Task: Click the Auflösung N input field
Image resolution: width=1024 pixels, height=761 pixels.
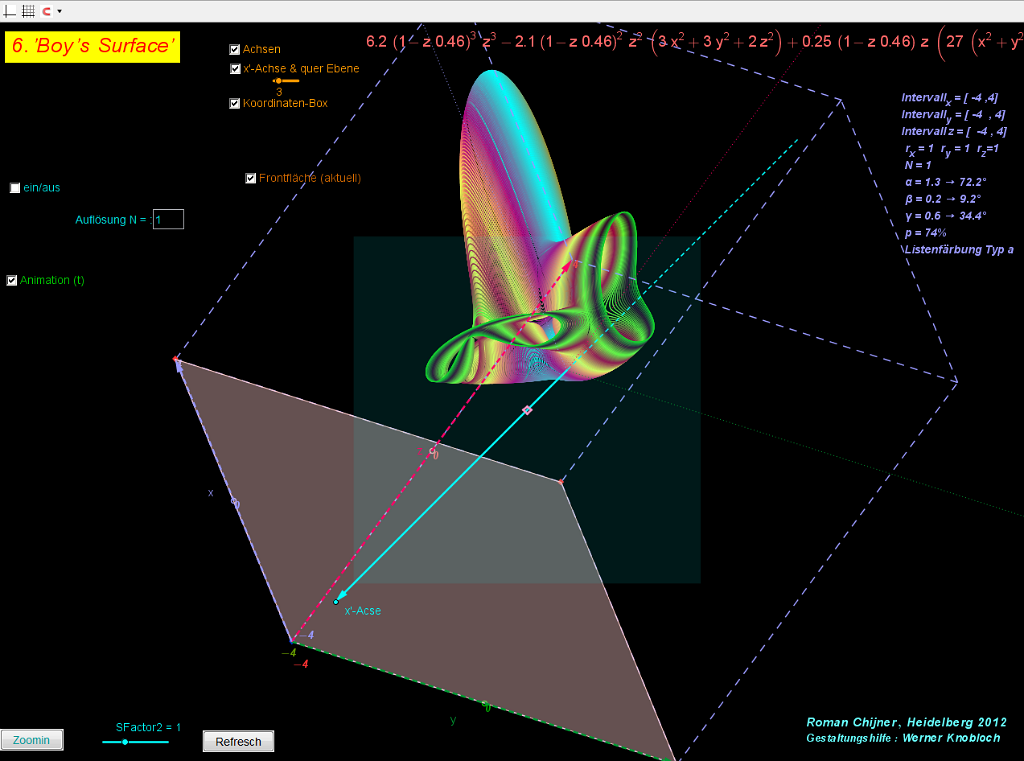Action: pos(168,219)
